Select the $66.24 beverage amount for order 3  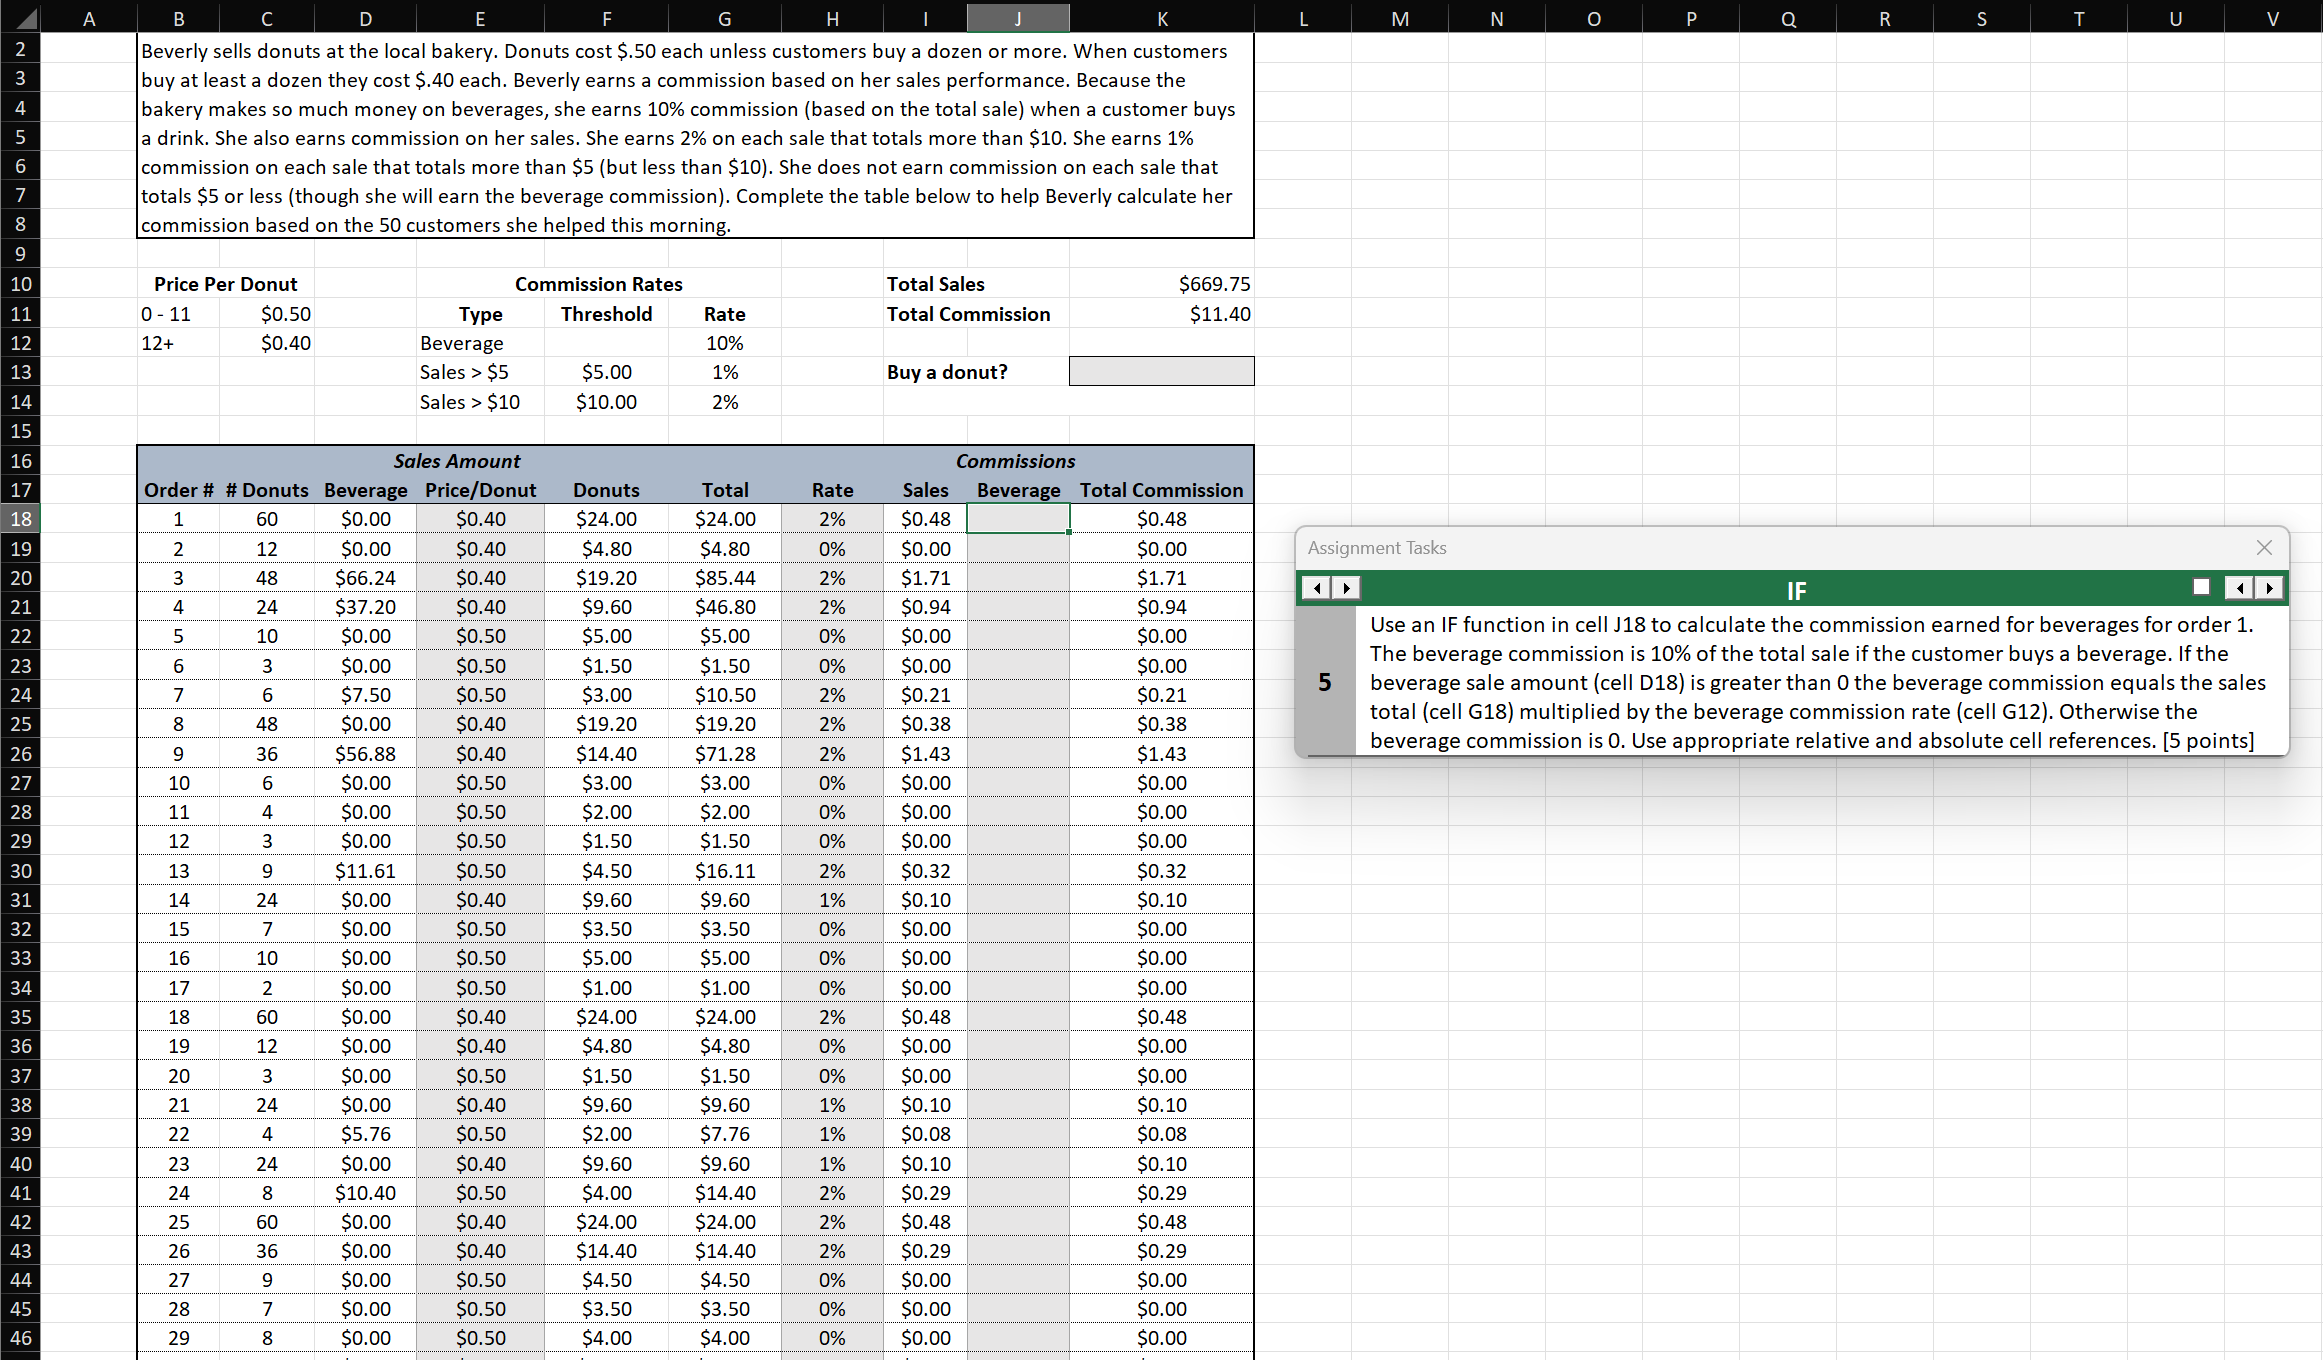tap(366, 577)
